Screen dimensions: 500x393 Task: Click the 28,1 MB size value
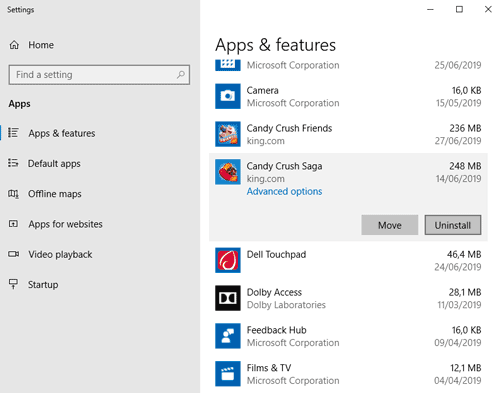465,292
